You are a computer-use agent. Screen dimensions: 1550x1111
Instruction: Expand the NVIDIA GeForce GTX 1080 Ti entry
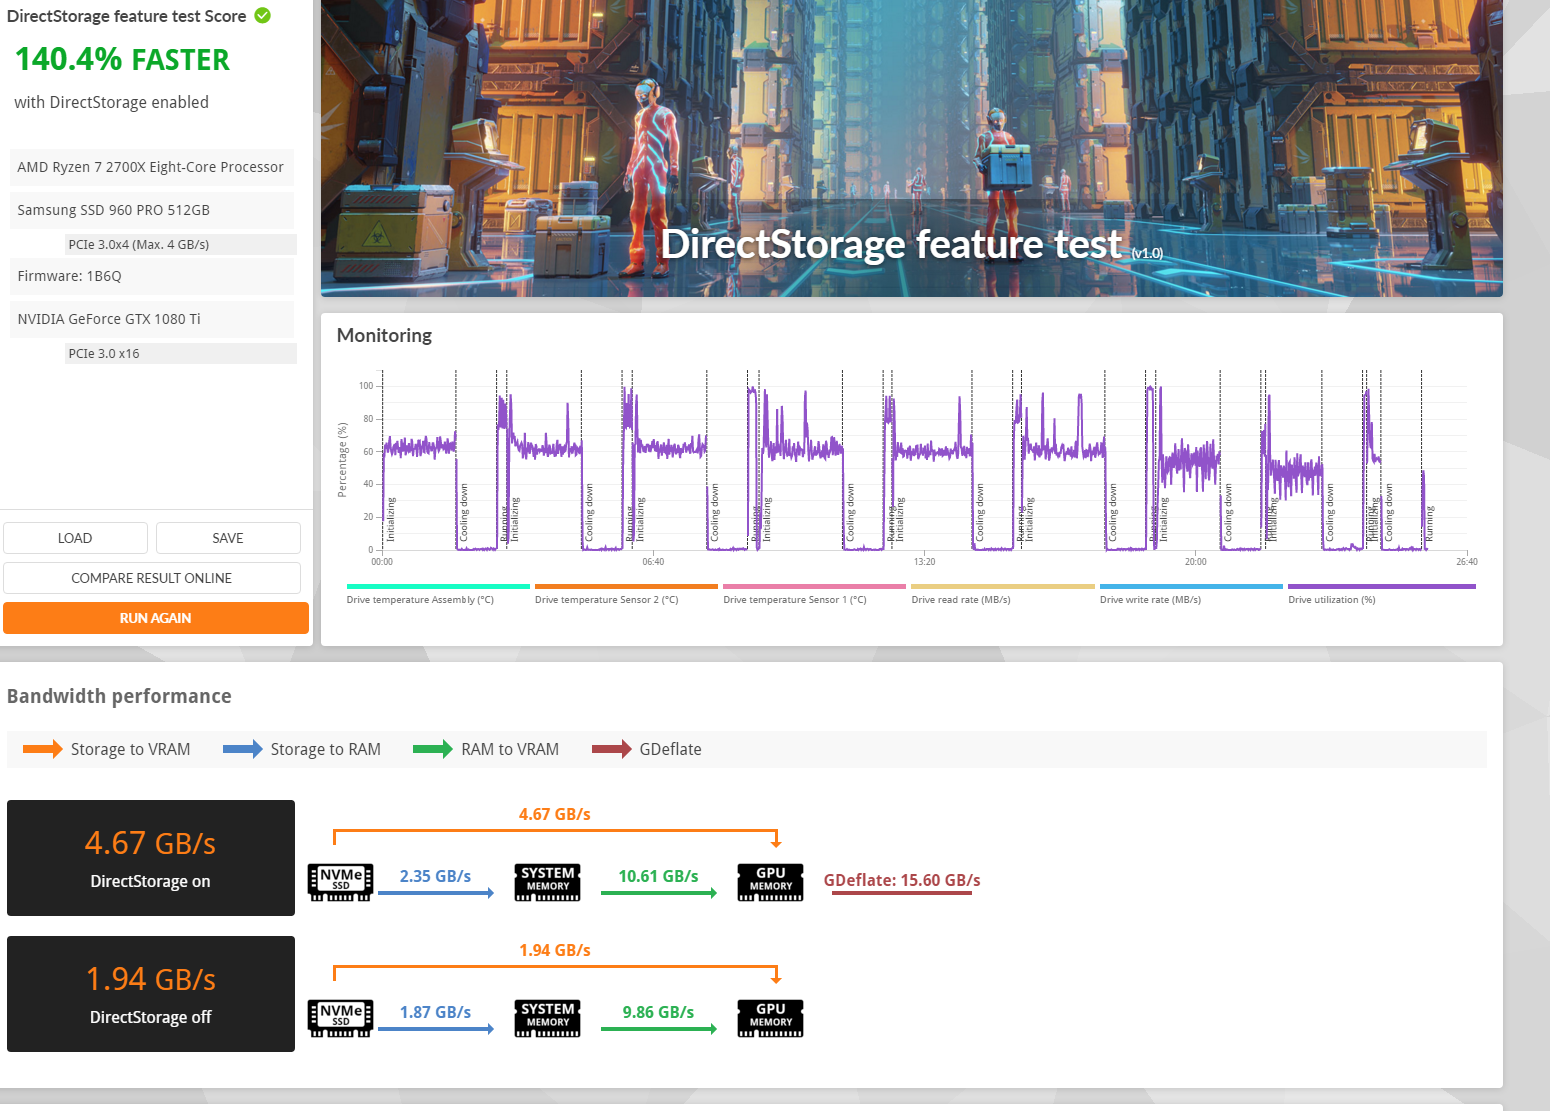[150, 318]
